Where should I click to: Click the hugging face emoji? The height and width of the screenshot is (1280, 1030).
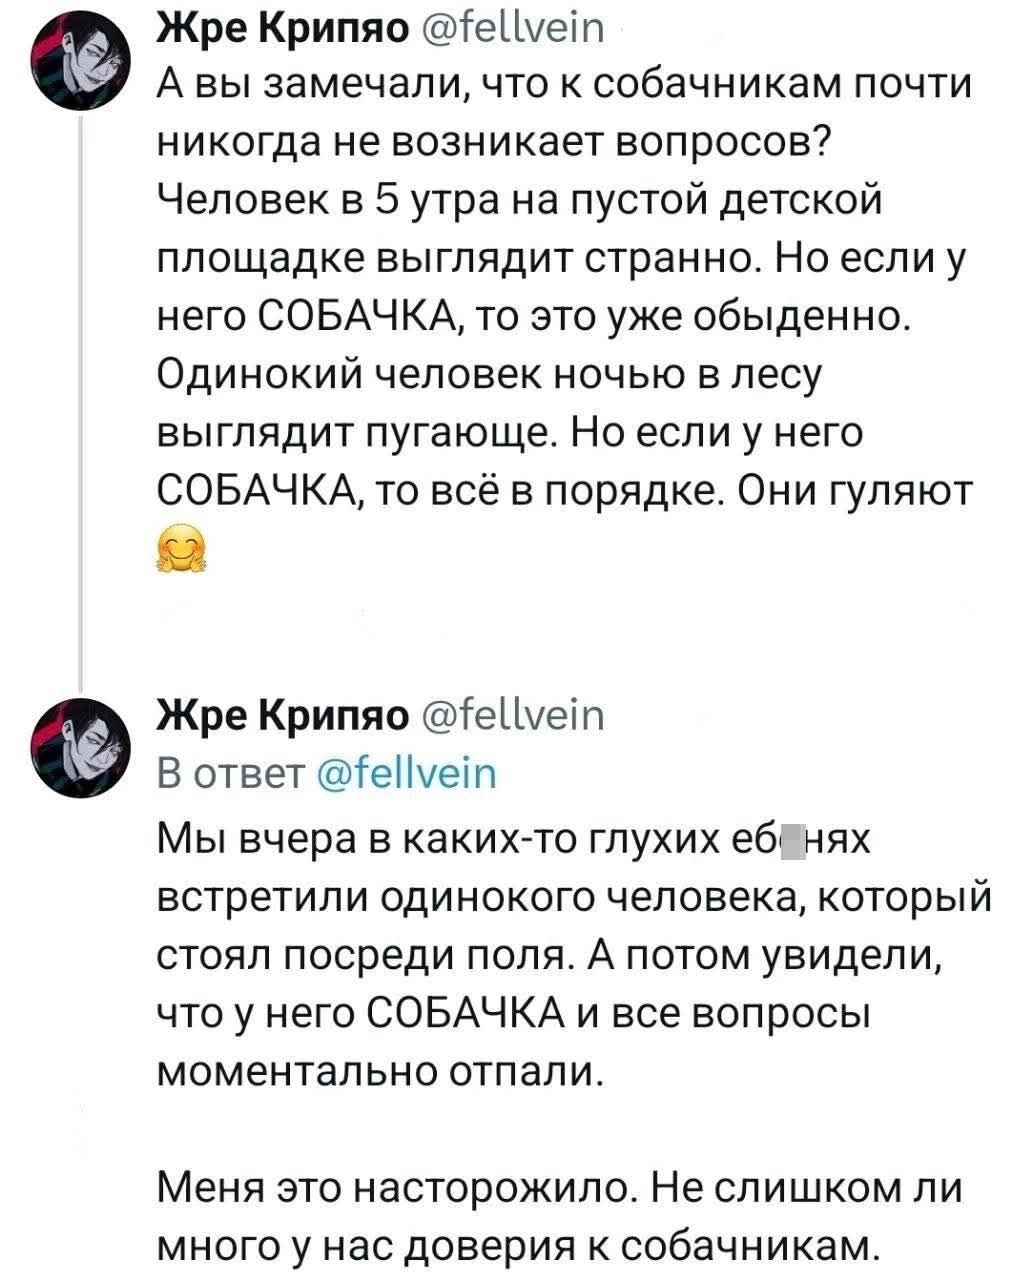180,546
